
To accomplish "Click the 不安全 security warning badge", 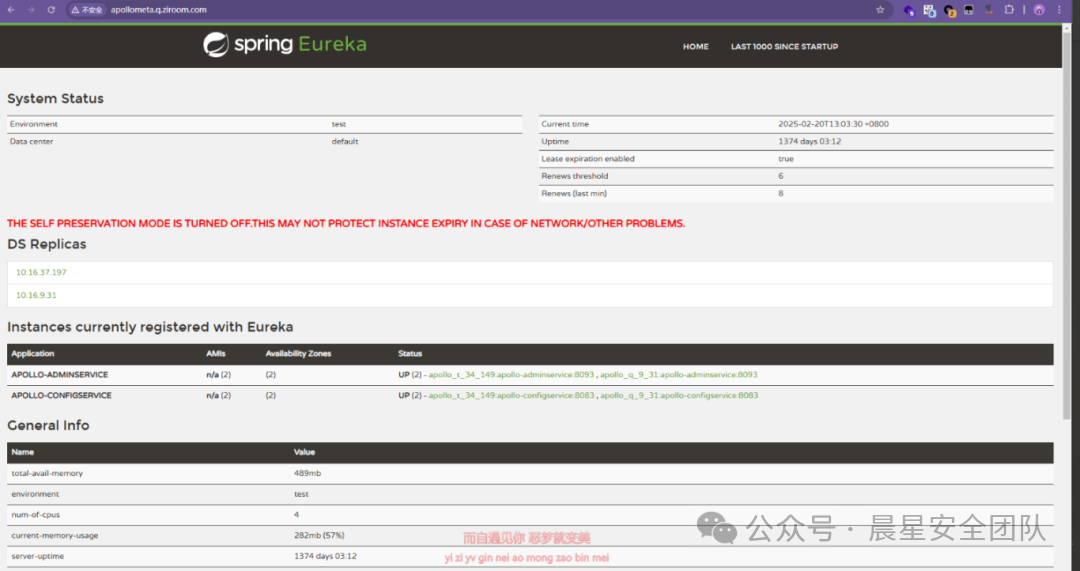I will pyautogui.click(x=87, y=10).
